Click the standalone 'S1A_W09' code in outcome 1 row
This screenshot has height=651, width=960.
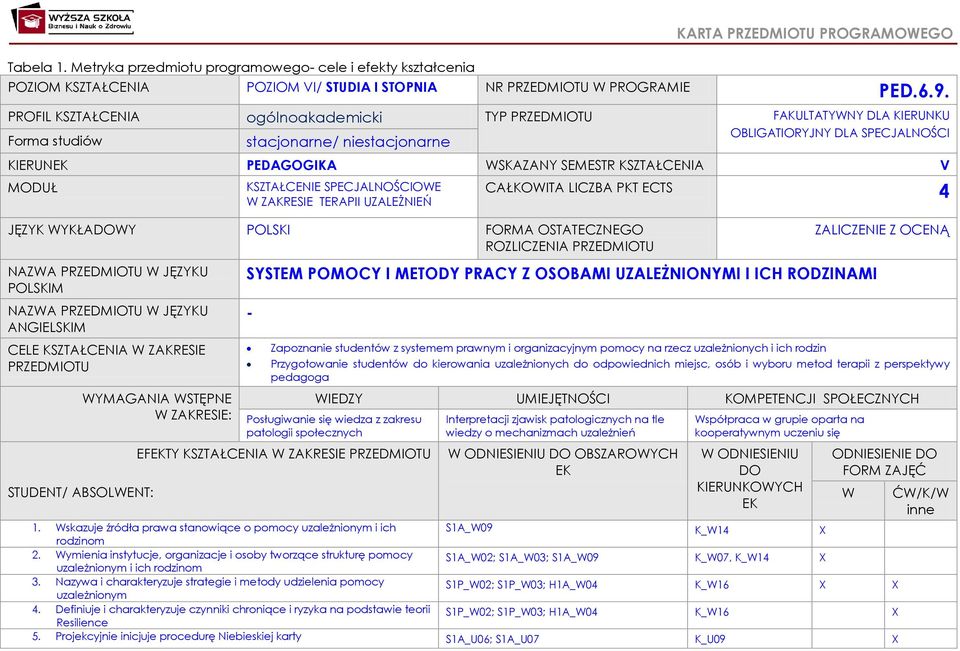(468, 527)
